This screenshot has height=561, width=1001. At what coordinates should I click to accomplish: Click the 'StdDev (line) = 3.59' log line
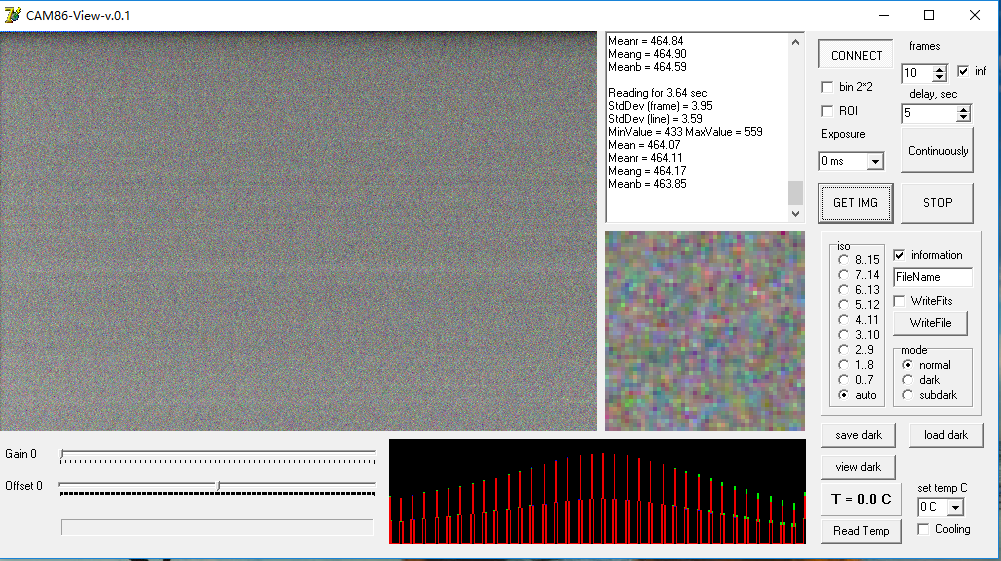655,119
